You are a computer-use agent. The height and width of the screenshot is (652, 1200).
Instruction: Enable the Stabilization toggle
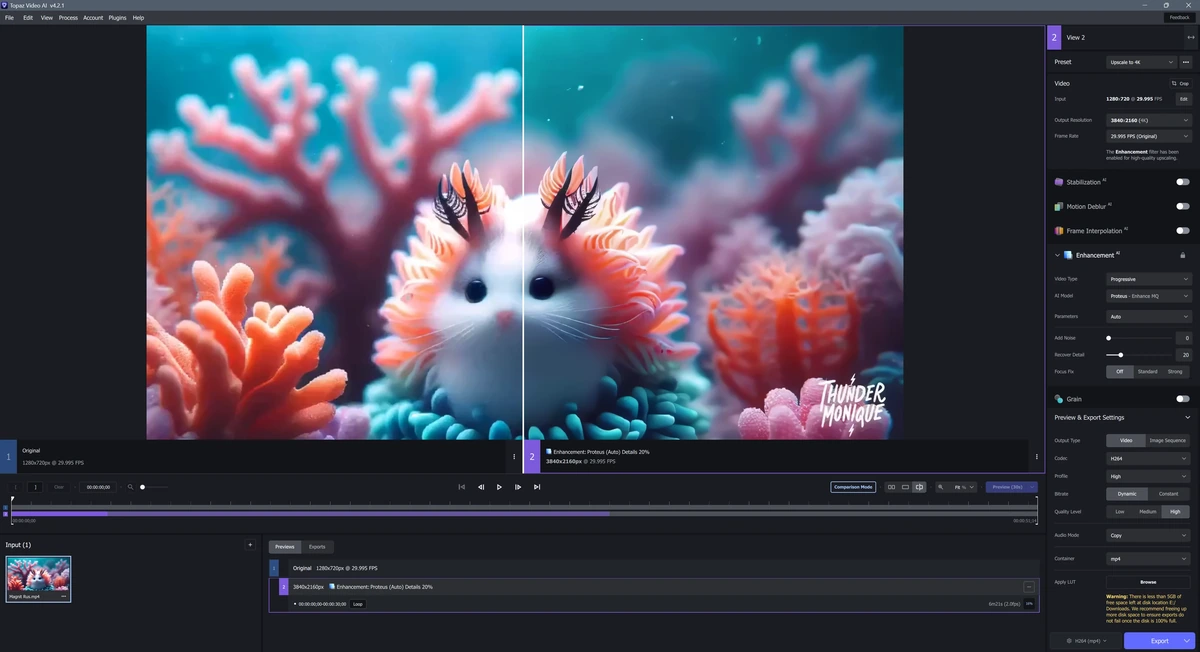pos(1183,182)
